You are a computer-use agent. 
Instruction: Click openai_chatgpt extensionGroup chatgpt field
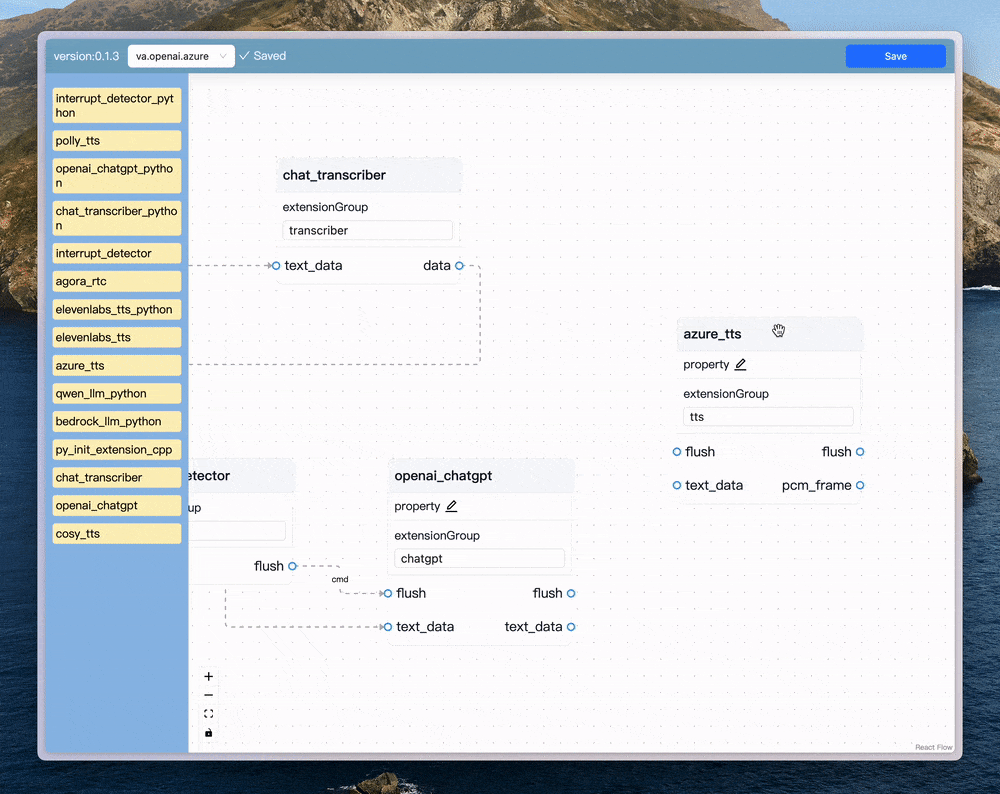(479, 558)
